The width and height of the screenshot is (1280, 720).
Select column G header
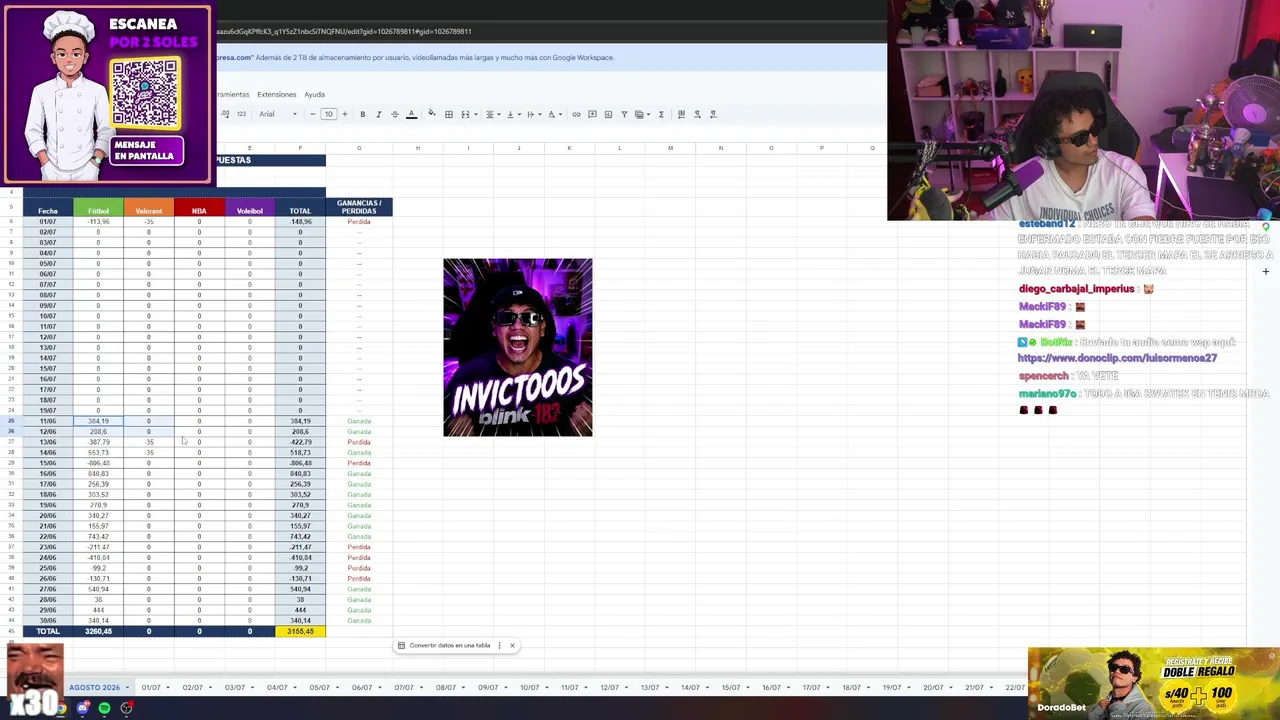(x=359, y=148)
